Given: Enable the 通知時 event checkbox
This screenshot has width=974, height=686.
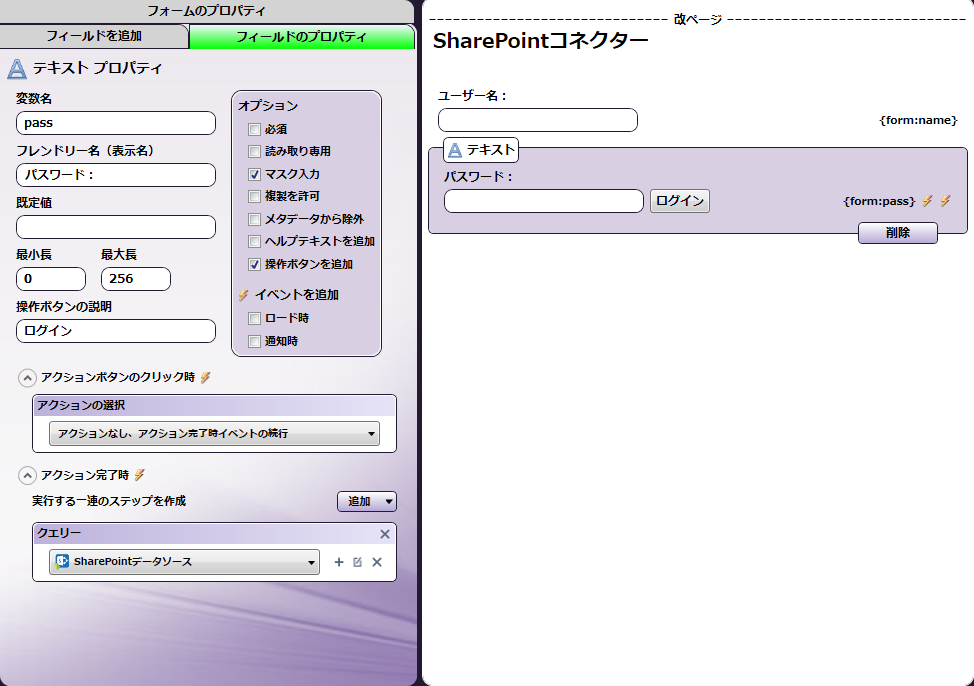Looking at the screenshot, I should [x=254, y=341].
